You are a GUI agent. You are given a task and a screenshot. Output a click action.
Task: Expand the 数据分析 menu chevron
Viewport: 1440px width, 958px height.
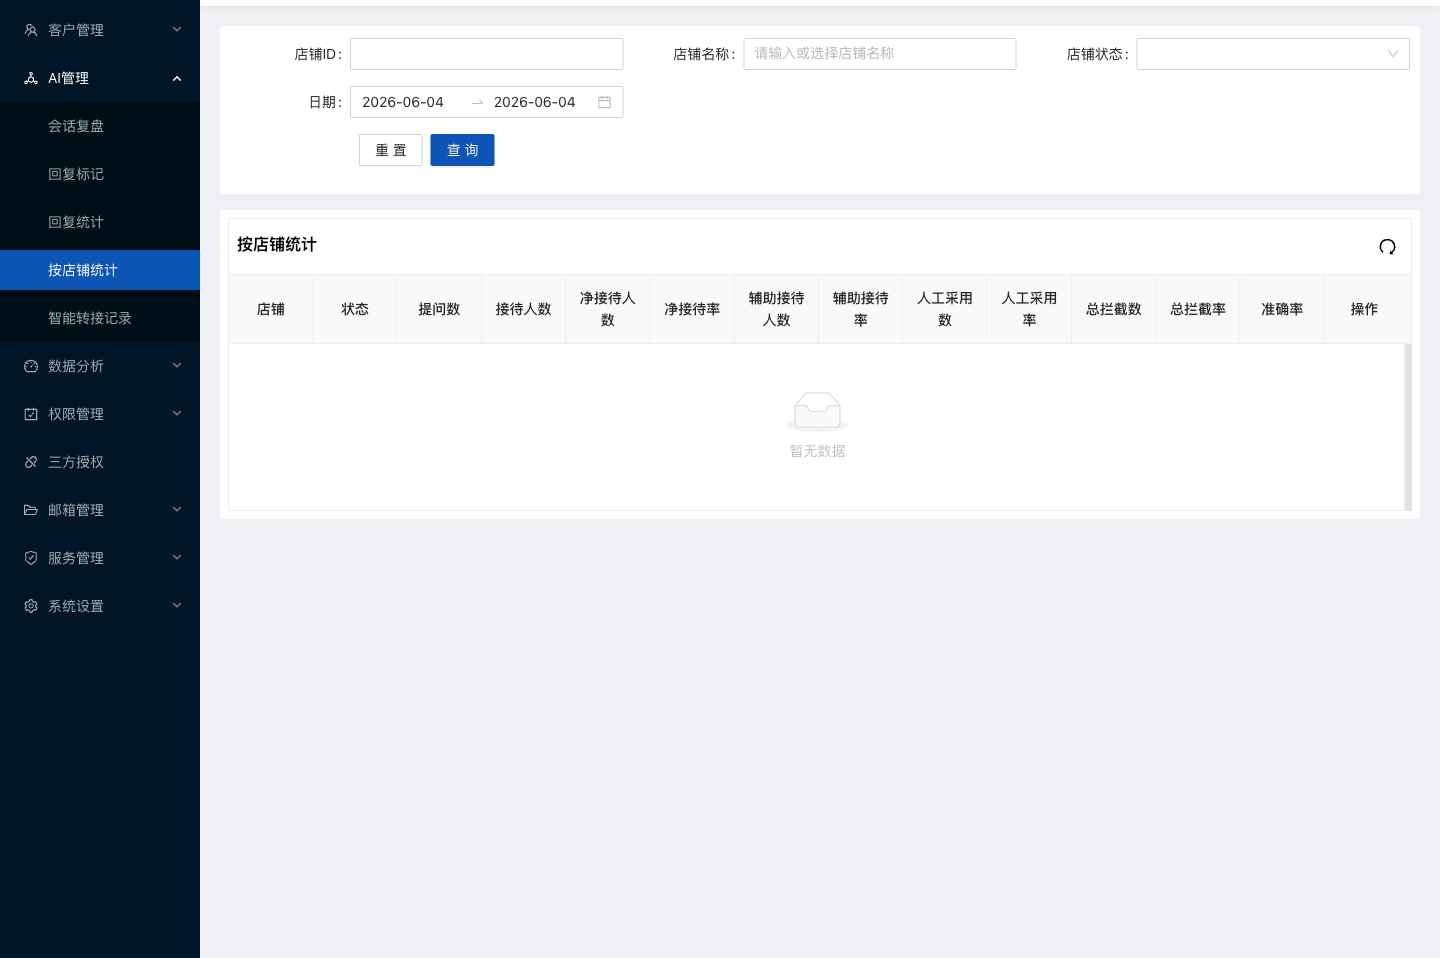[x=177, y=365]
